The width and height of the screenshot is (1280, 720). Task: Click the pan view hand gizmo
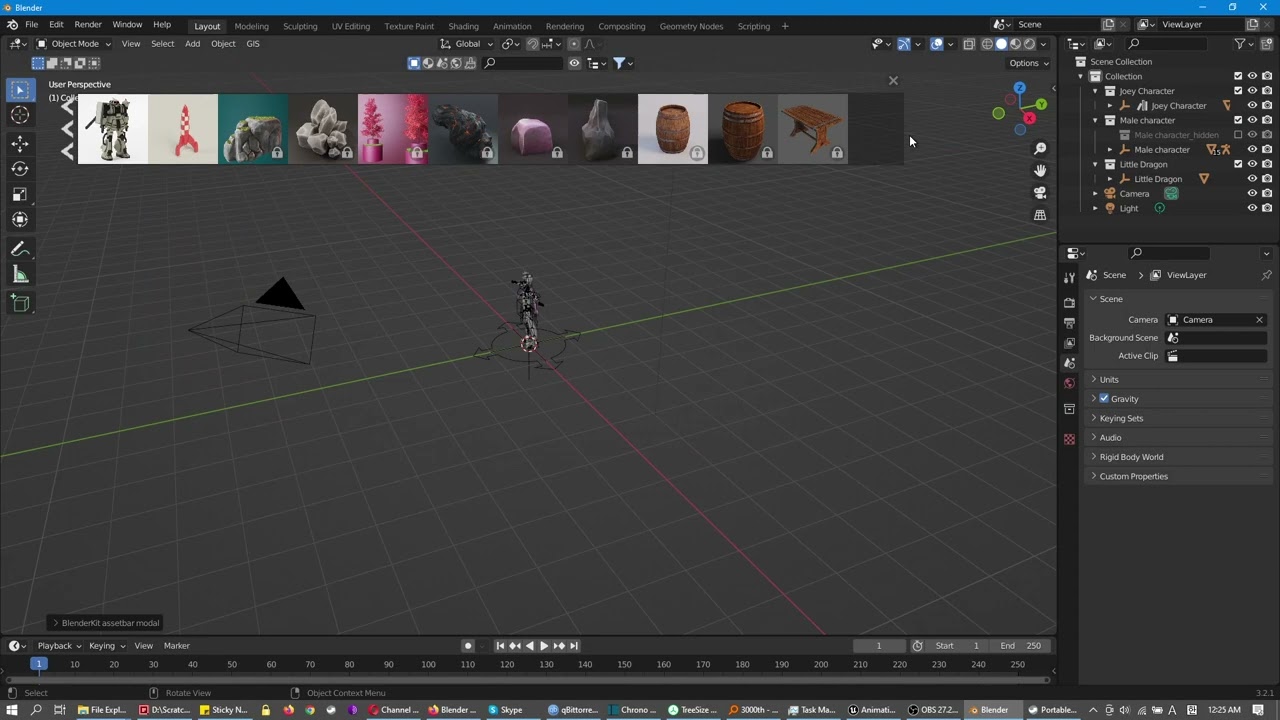1040,171
